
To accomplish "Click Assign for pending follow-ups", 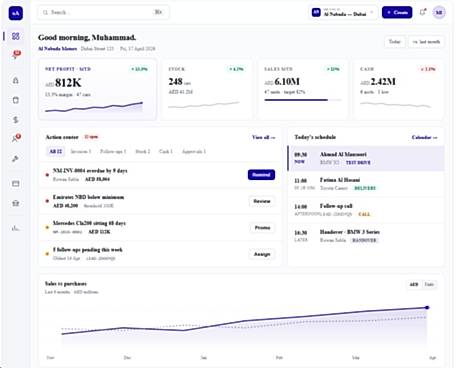I will point(262,254).
